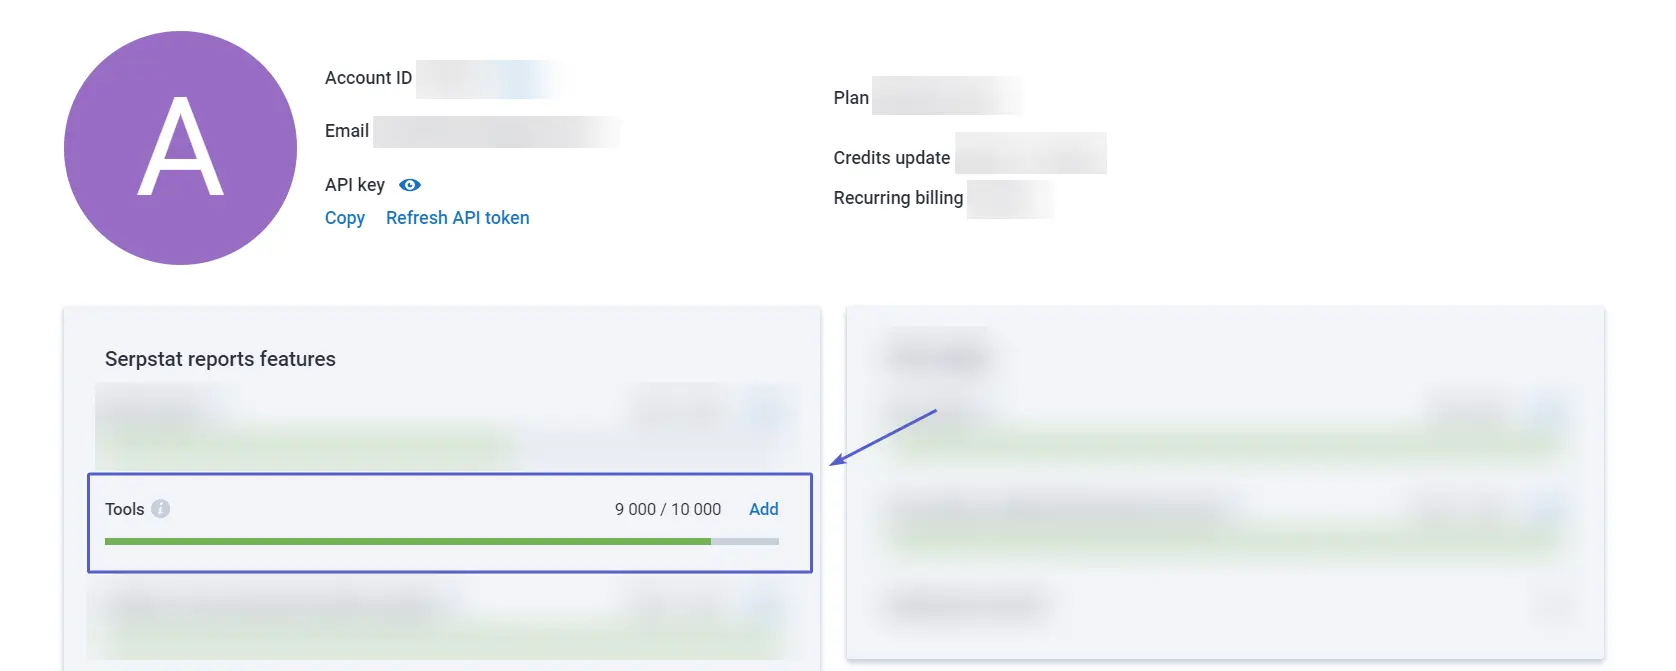Copy the API key
The height and width of the screenshot is (671, 1676).
point(345,218)
